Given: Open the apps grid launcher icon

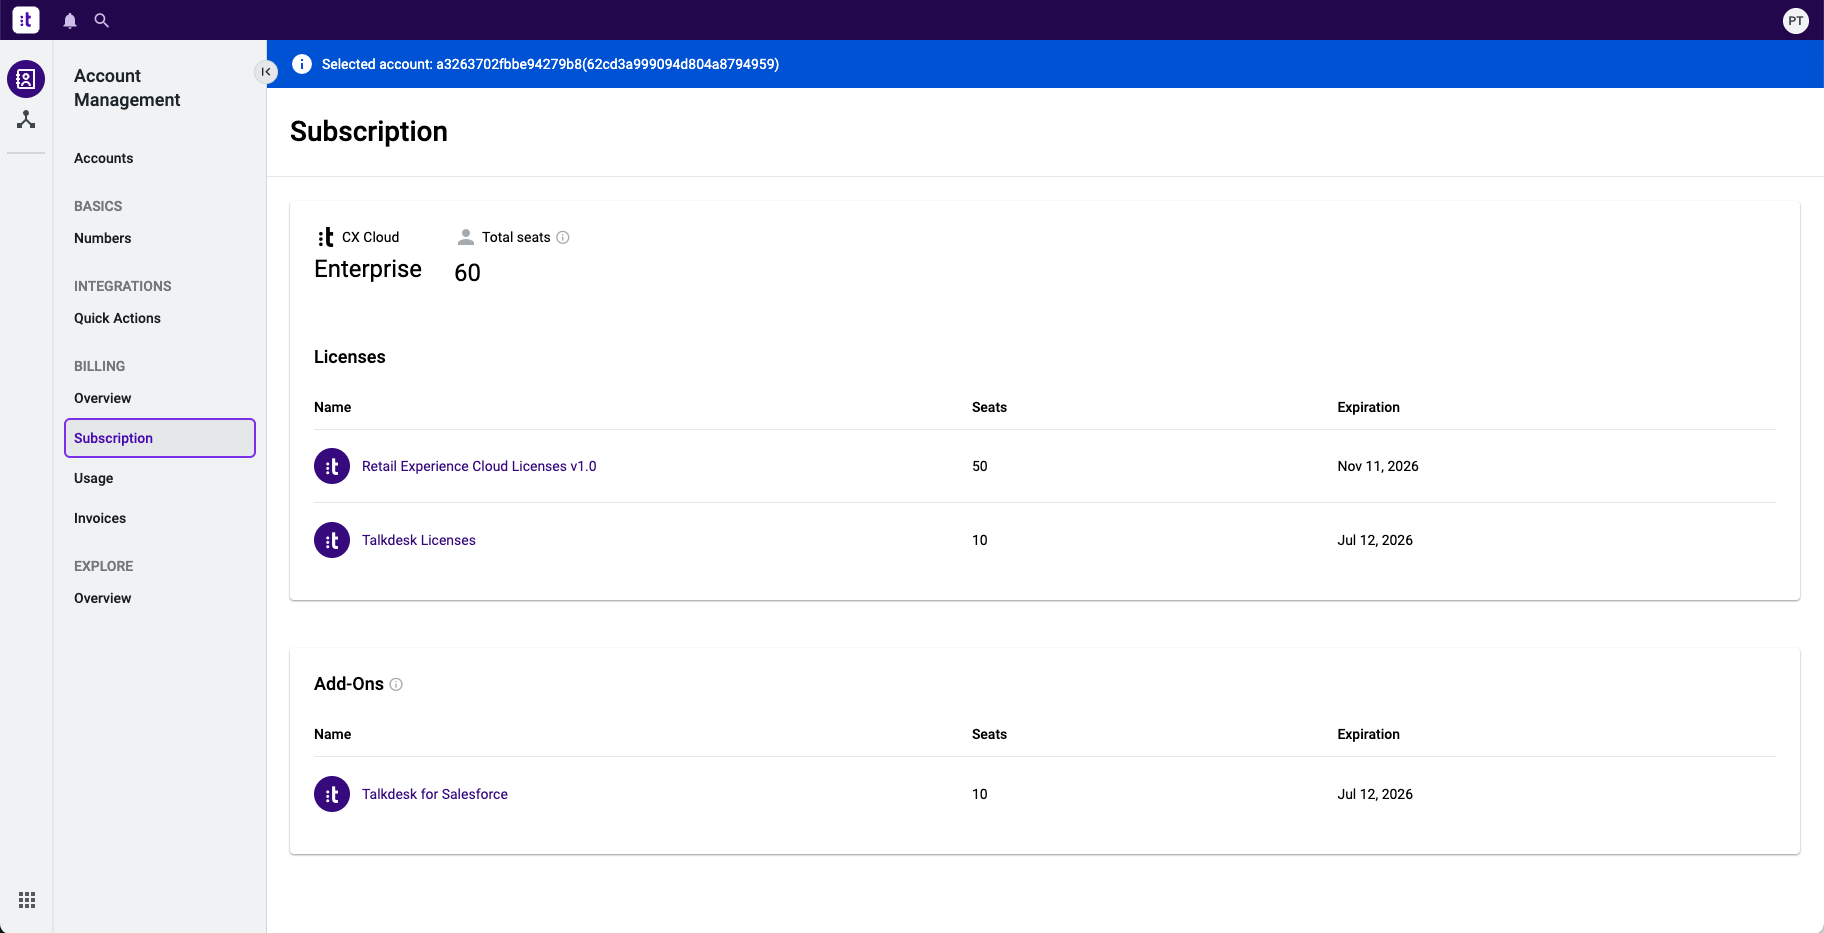Looking at the screenshot, I should [x=27, y=900].
